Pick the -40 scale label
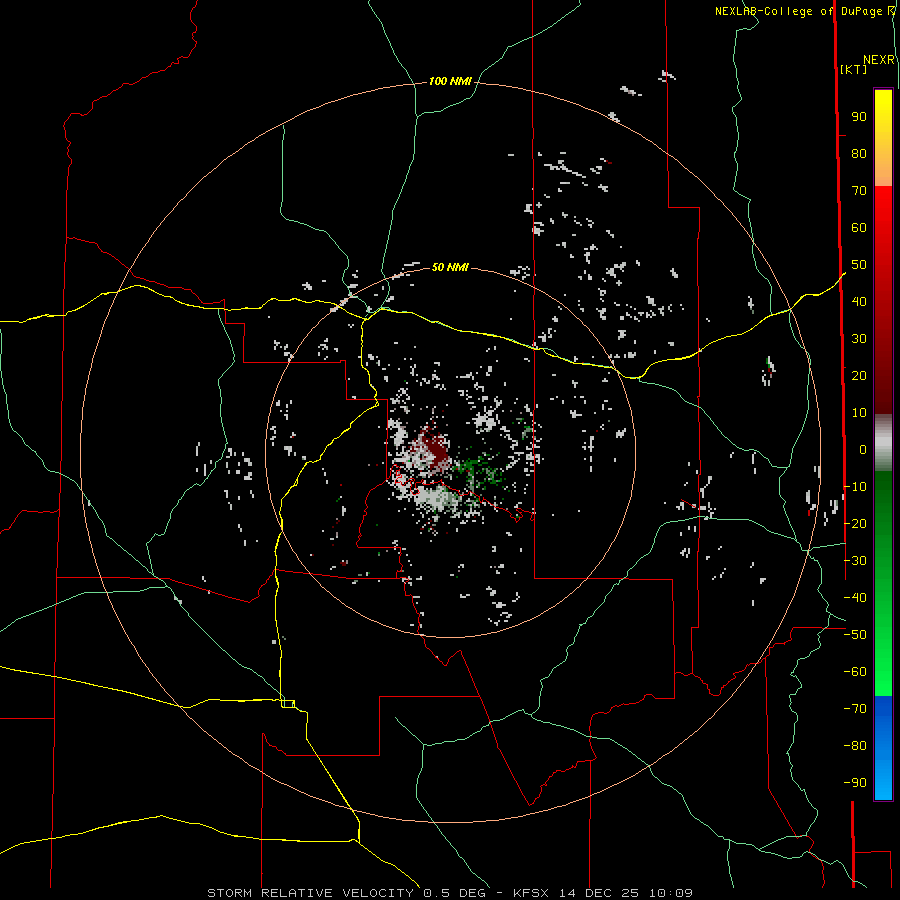 coord(855,598)
